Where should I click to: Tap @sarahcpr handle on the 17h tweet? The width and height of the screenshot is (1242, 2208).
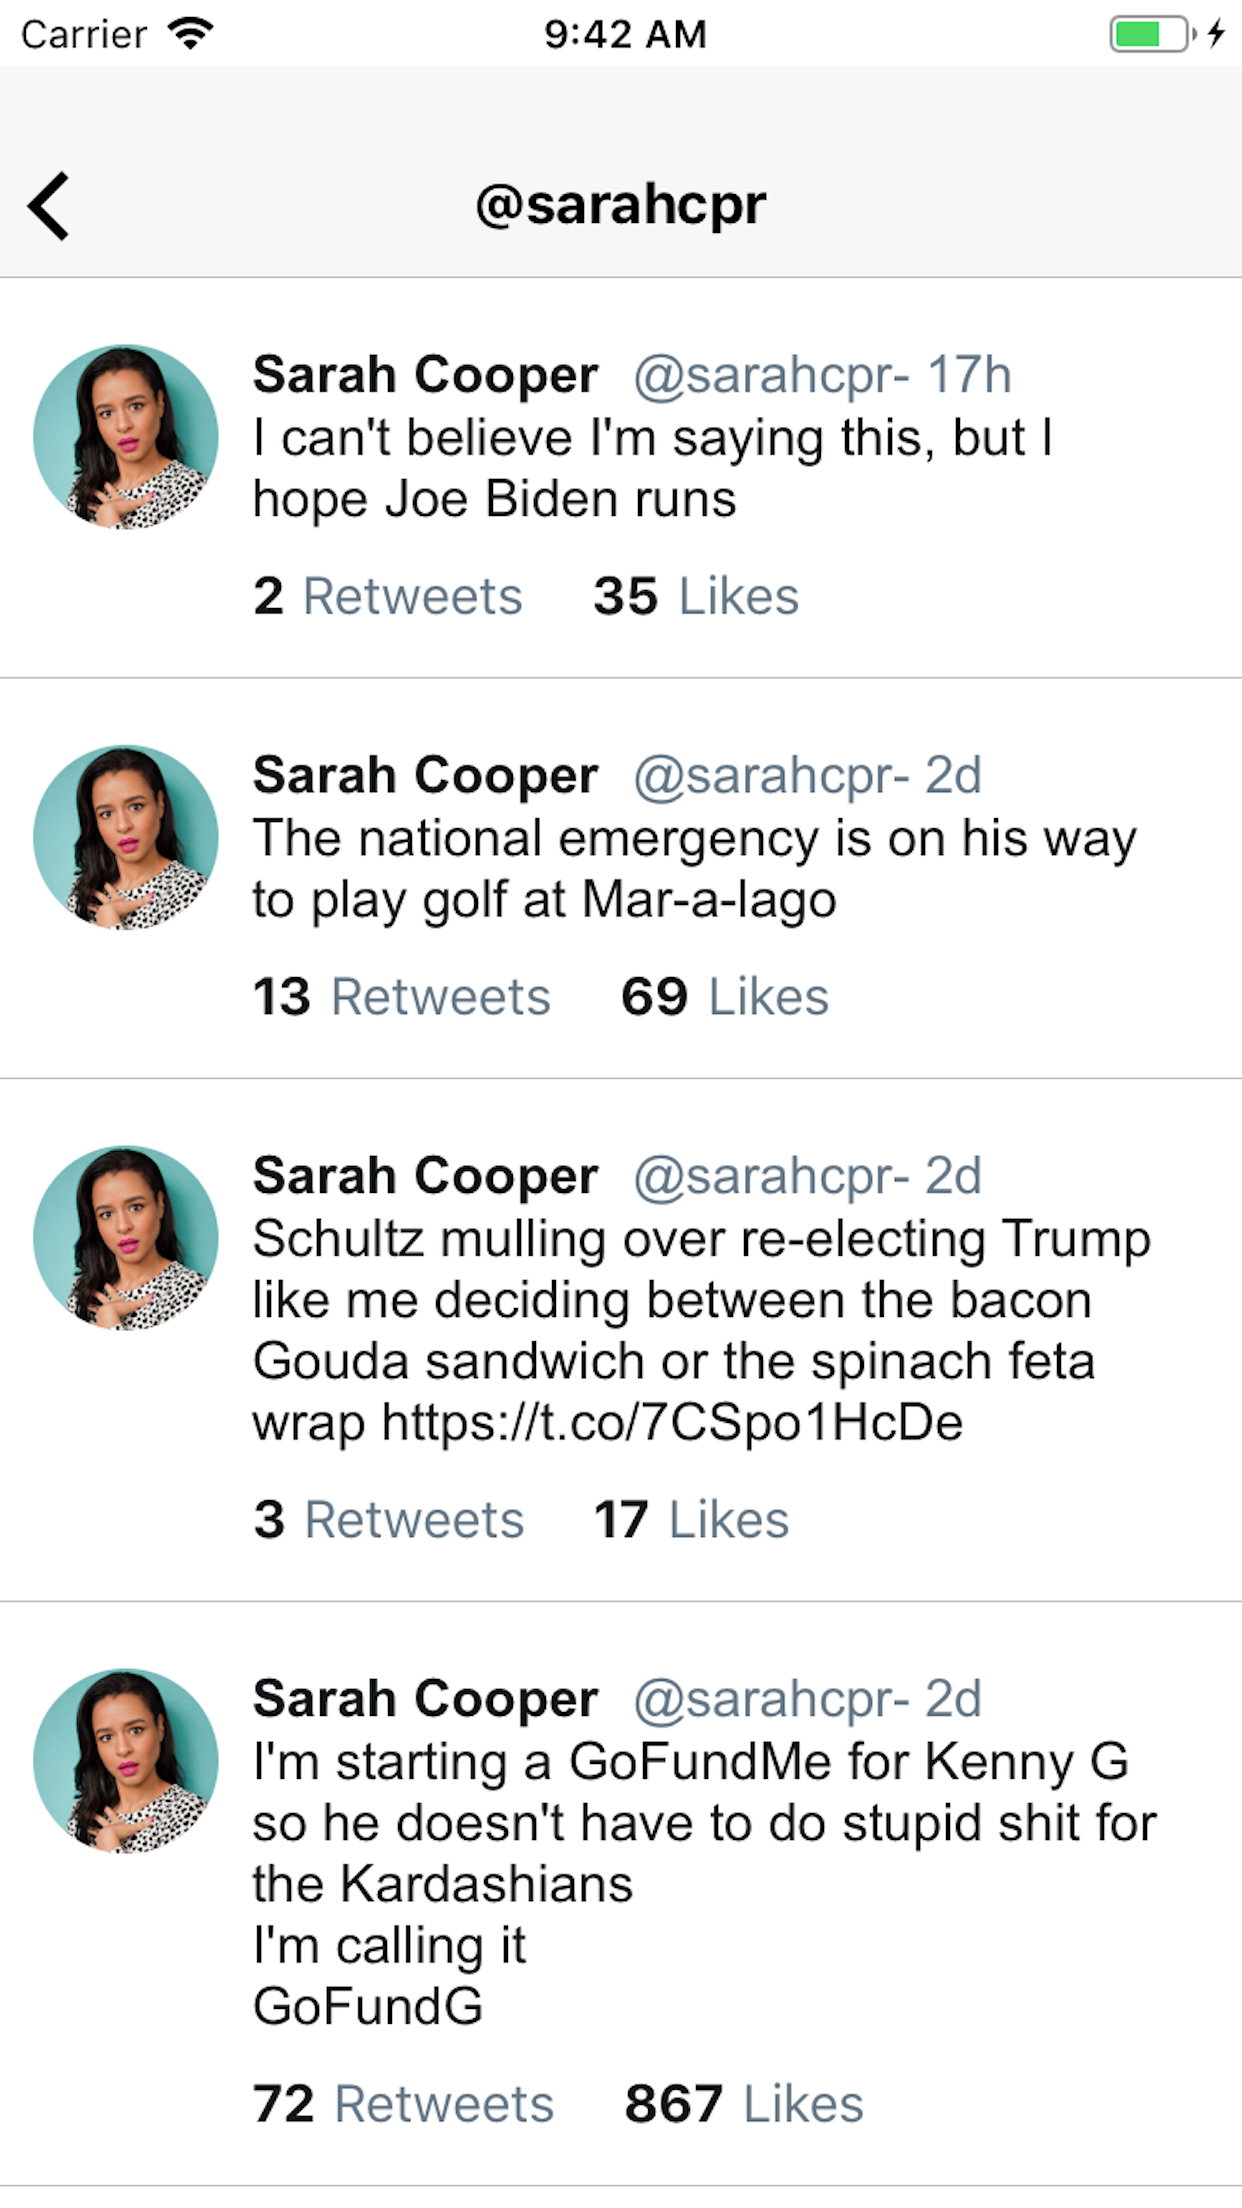click(x=770, y=375)
